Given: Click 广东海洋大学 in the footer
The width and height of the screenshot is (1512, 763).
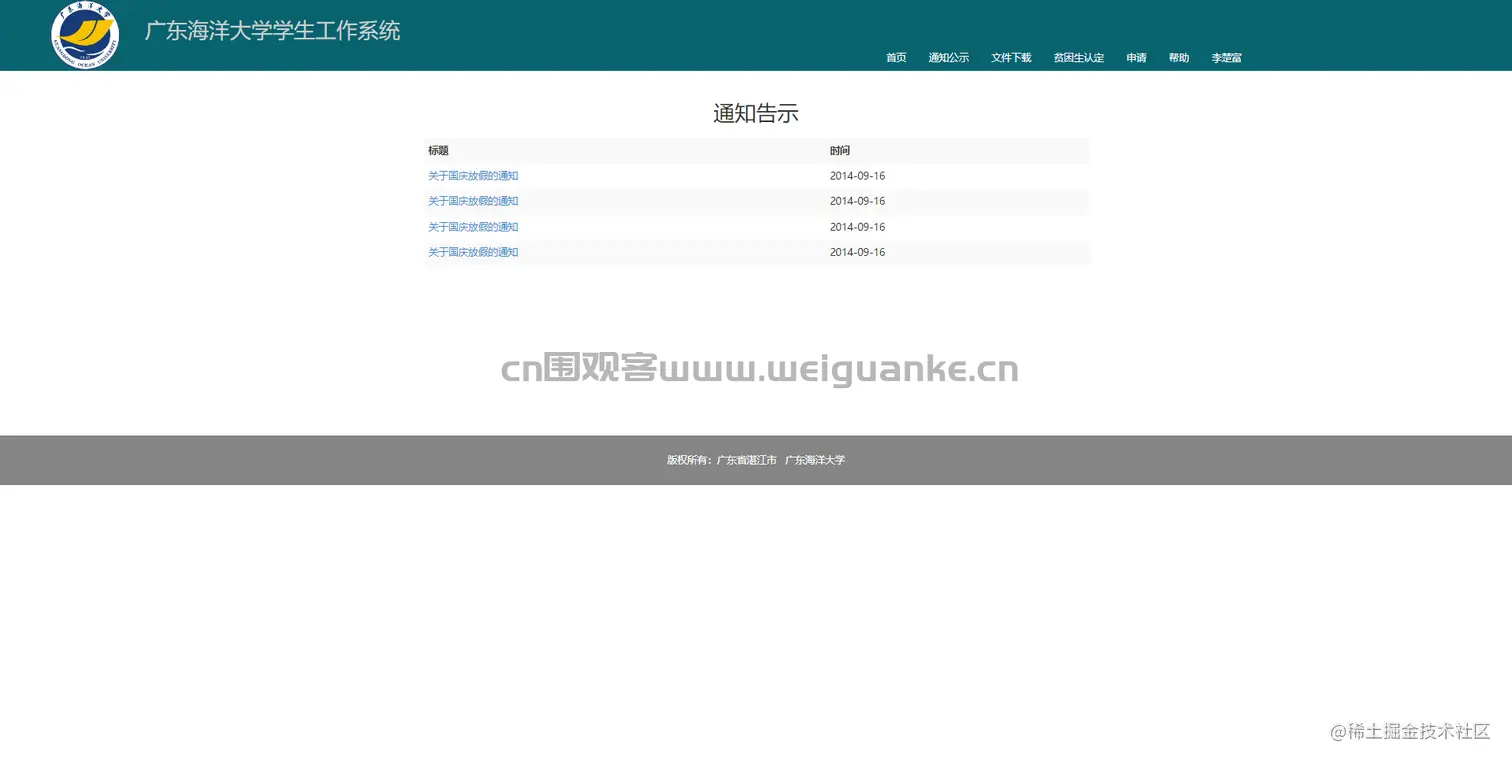Looking at the screenshot, I should coord(815,460).
